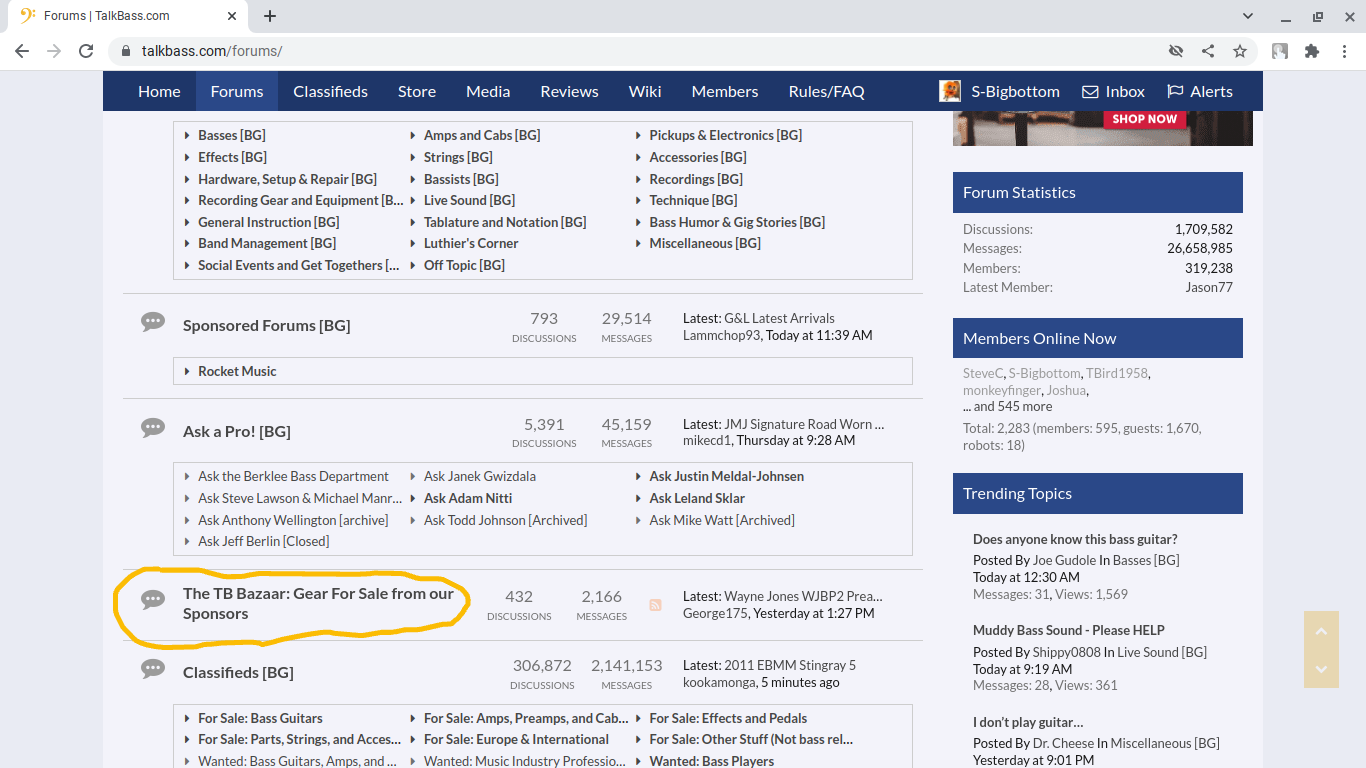Open the Inbox envelope link
The image size is (1366, 768).
pos(1113,91)
